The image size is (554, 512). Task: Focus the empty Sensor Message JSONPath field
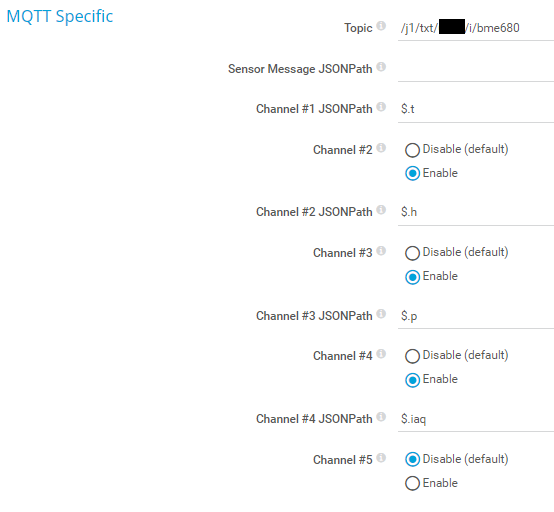[x=476, y=69]
